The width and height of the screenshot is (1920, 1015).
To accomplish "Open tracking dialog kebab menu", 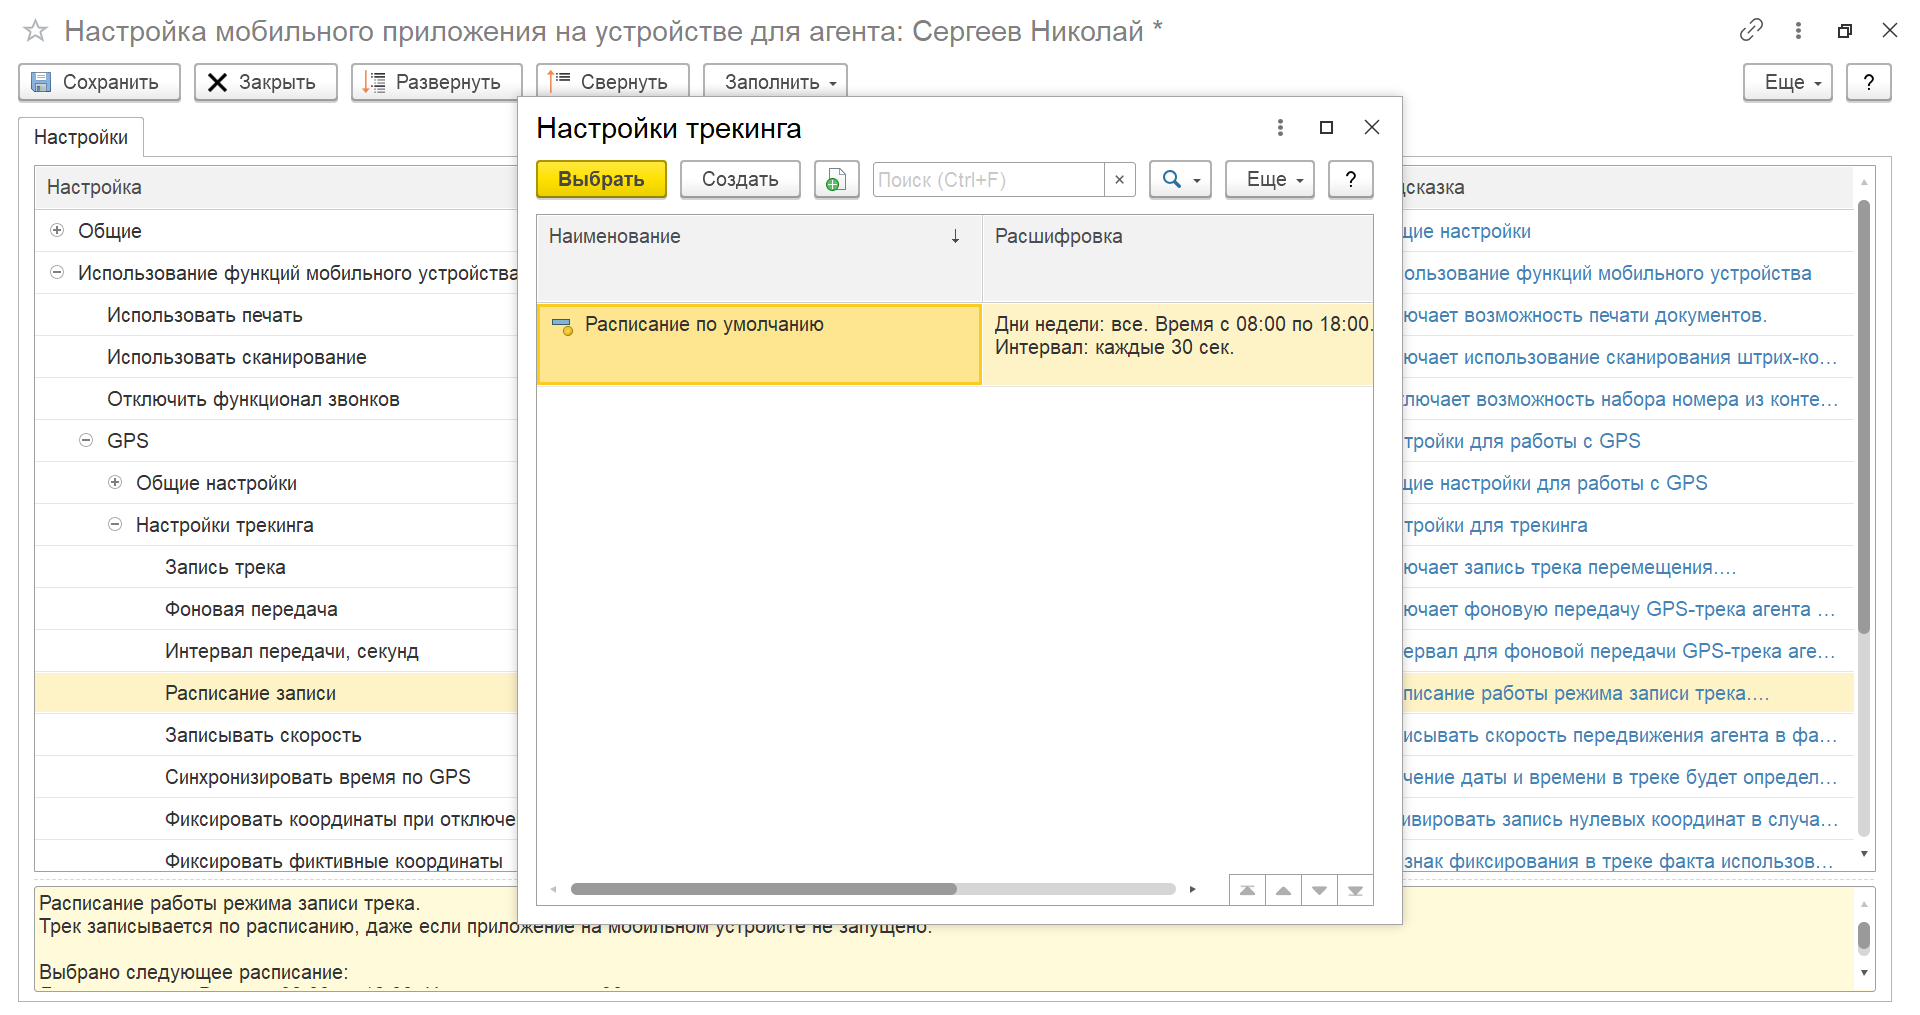I will point(1280,127).
